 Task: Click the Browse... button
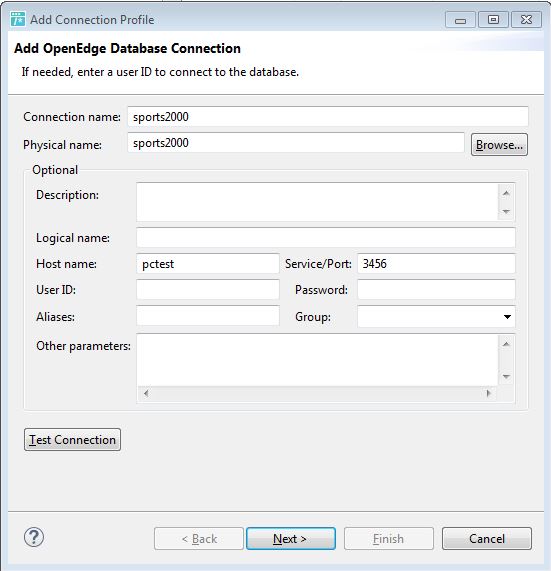[x=499, y=145]
